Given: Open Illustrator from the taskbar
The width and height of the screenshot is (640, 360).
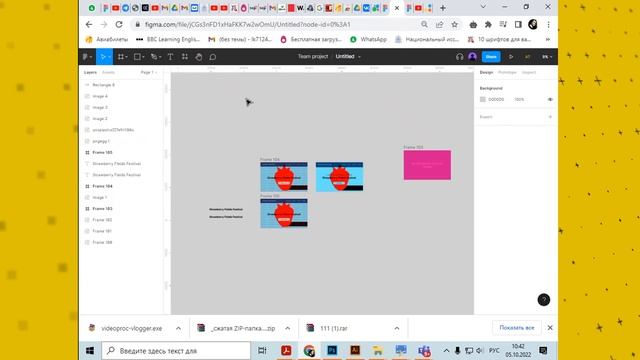Looking at the screenshot, I should pyautogui.click(x=355, y=350).
